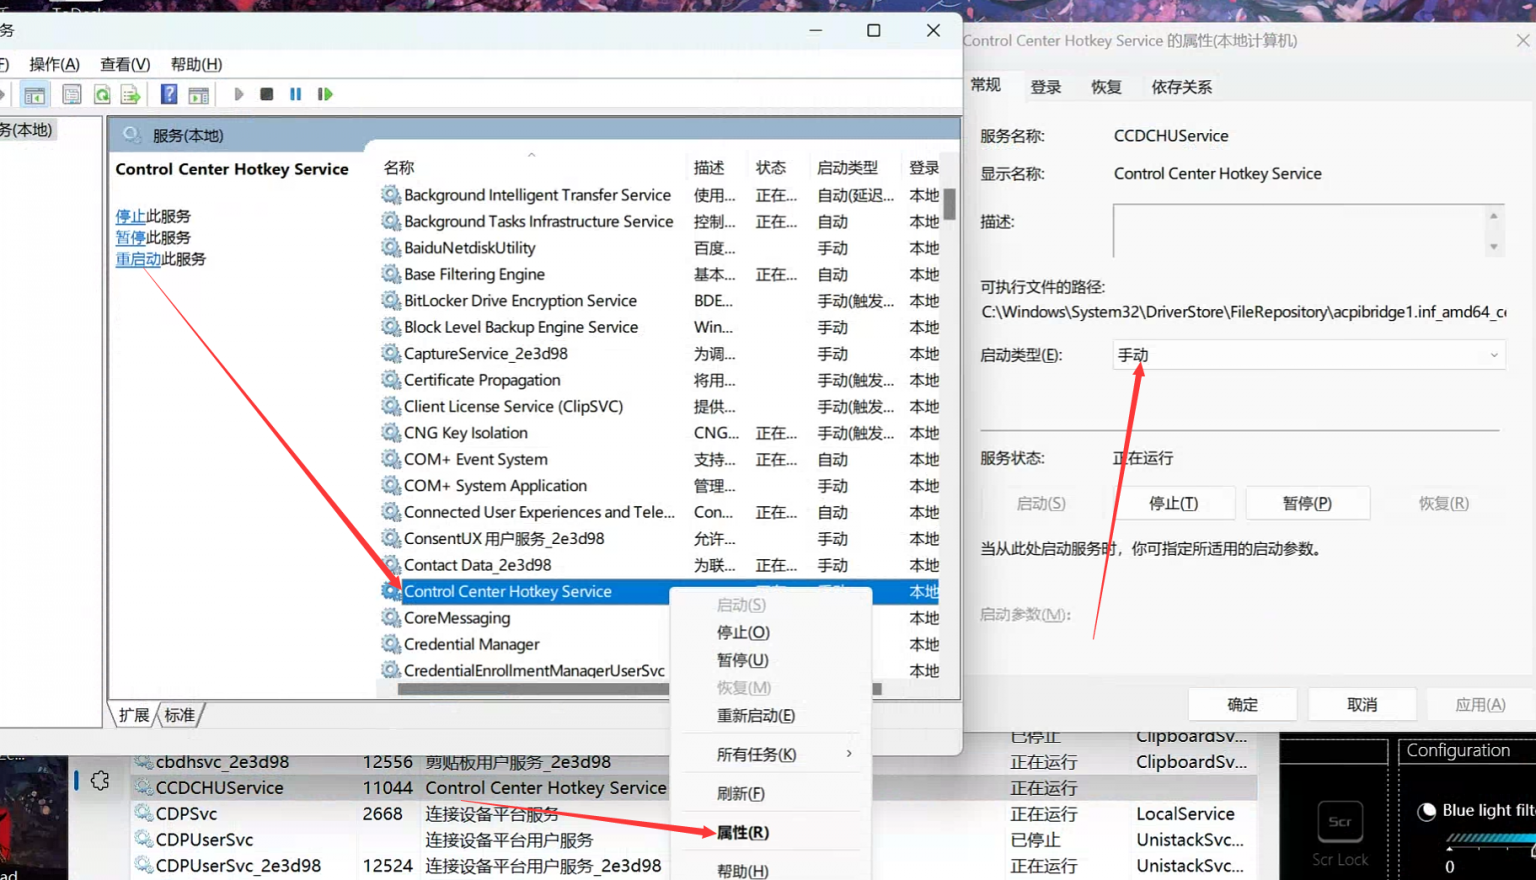This screenshot has height=880, width=1536.
Task: Switch to the 依存关系 tab
Action: [1181, 87]
